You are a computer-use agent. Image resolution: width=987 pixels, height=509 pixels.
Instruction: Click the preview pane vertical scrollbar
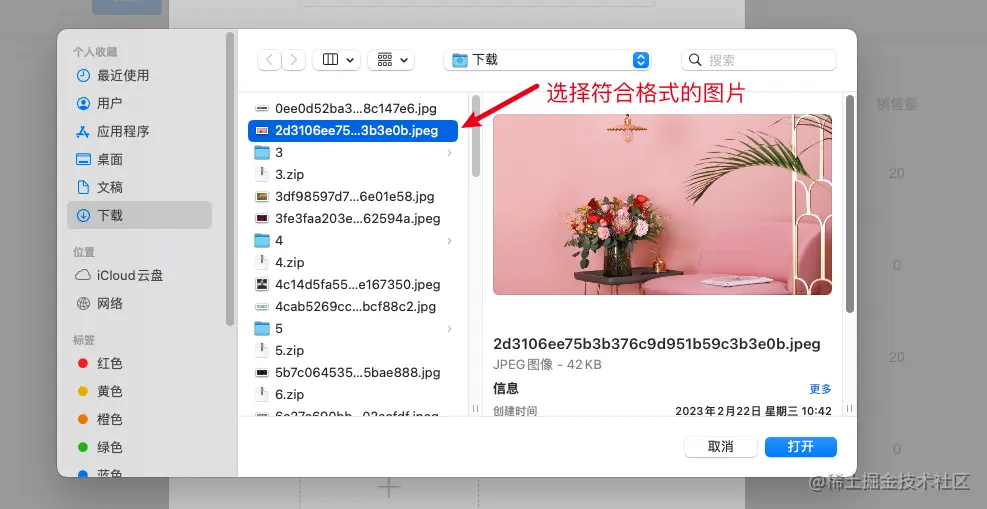click(850, 203)
